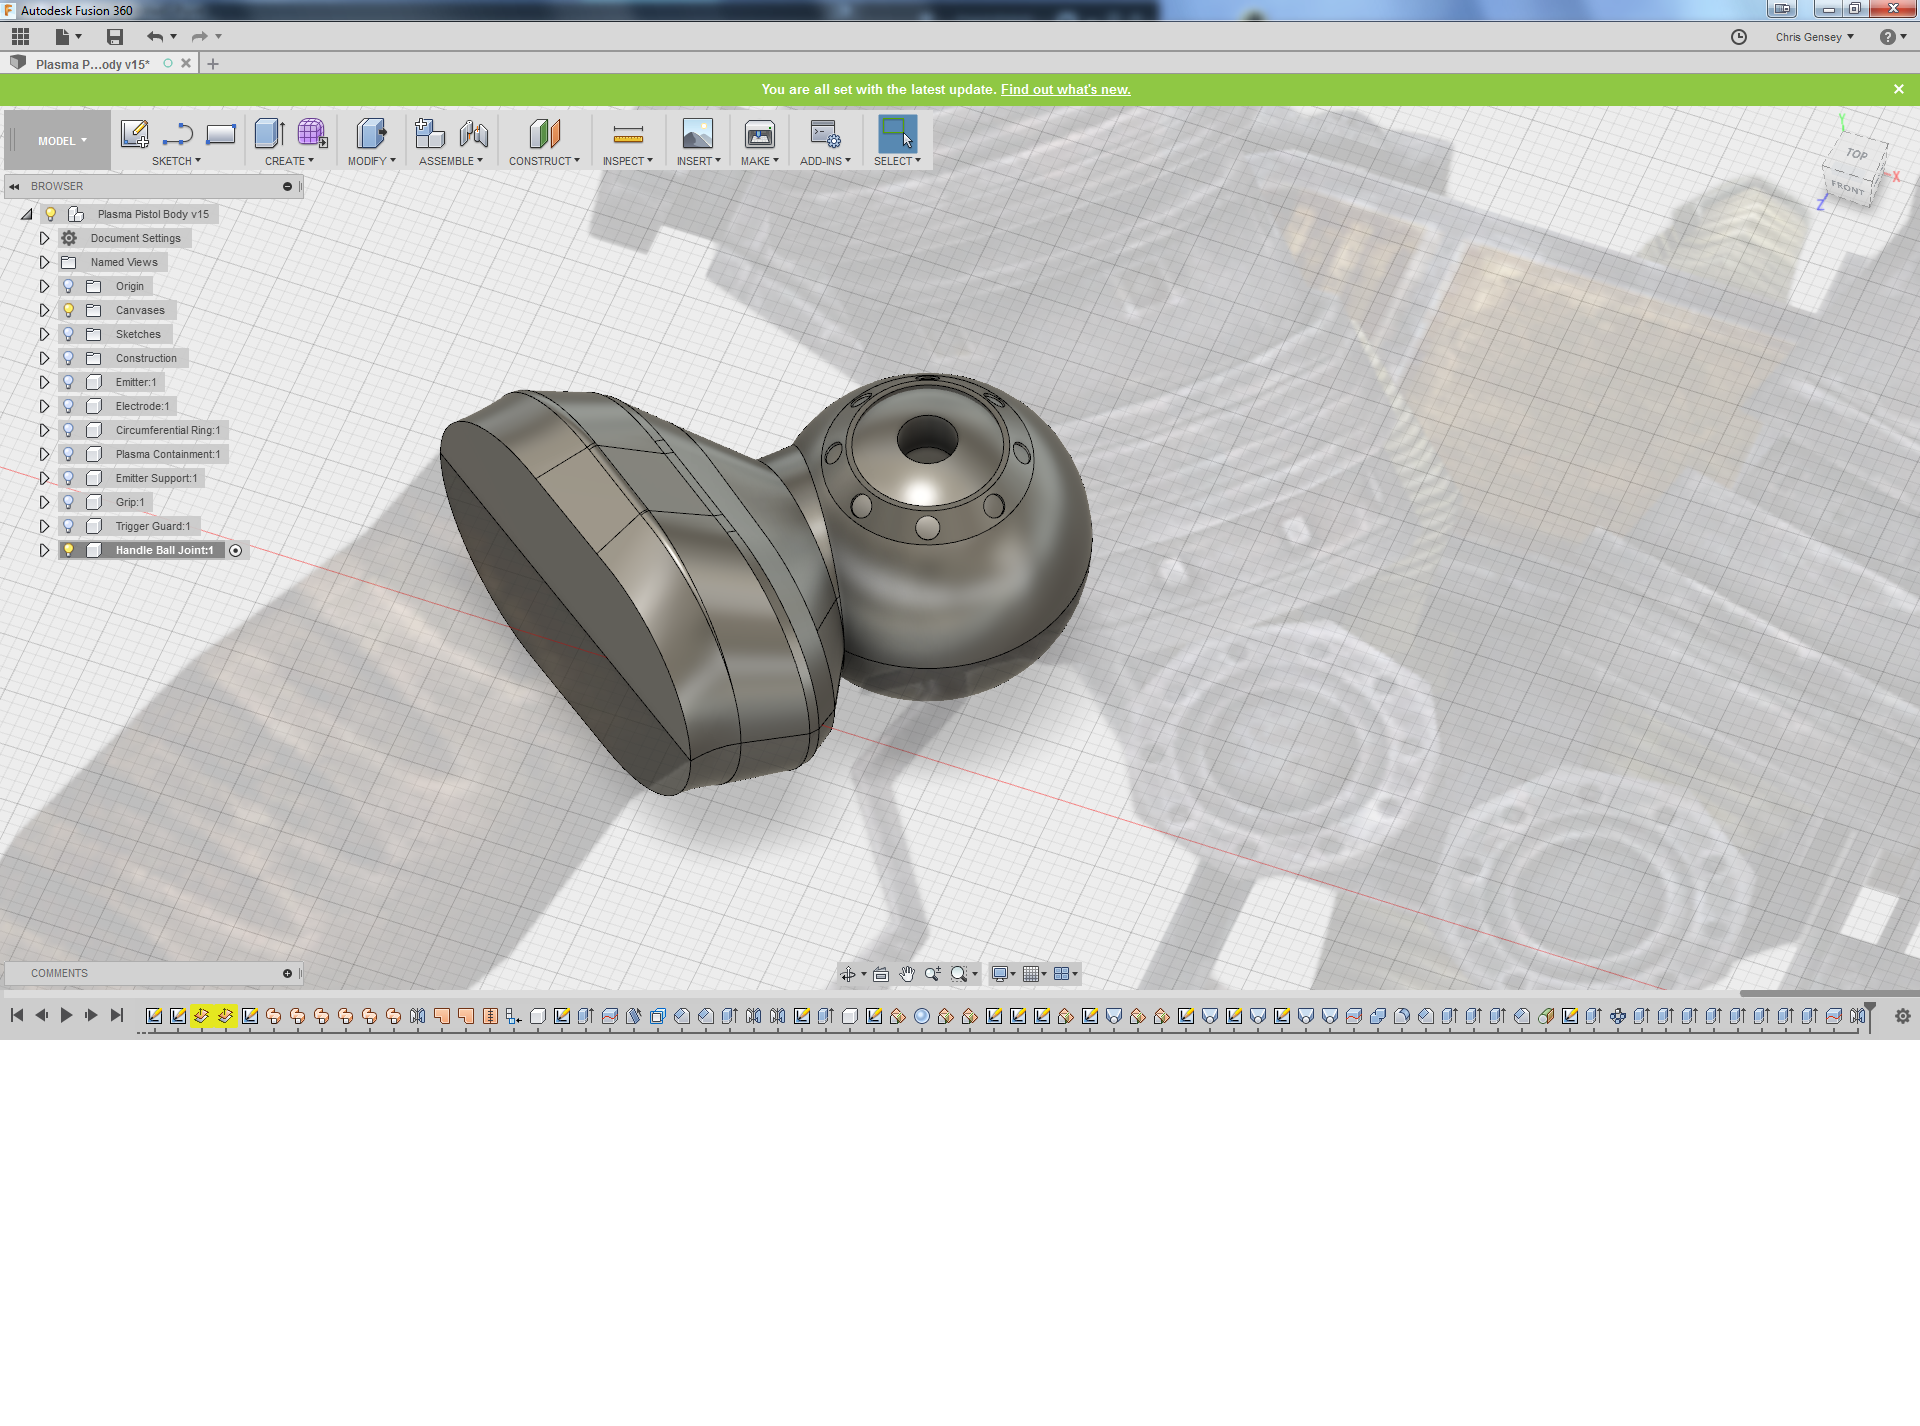Click the Job Status clock icon

coord(1738,37)
